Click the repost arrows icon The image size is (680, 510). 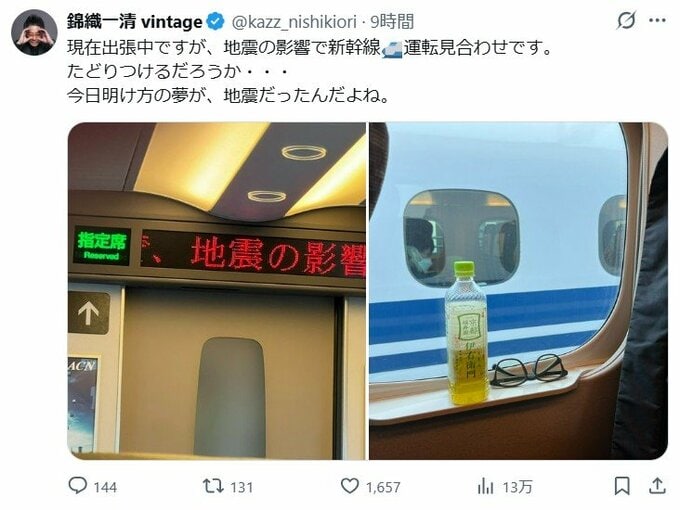click(x=213, y=485)
